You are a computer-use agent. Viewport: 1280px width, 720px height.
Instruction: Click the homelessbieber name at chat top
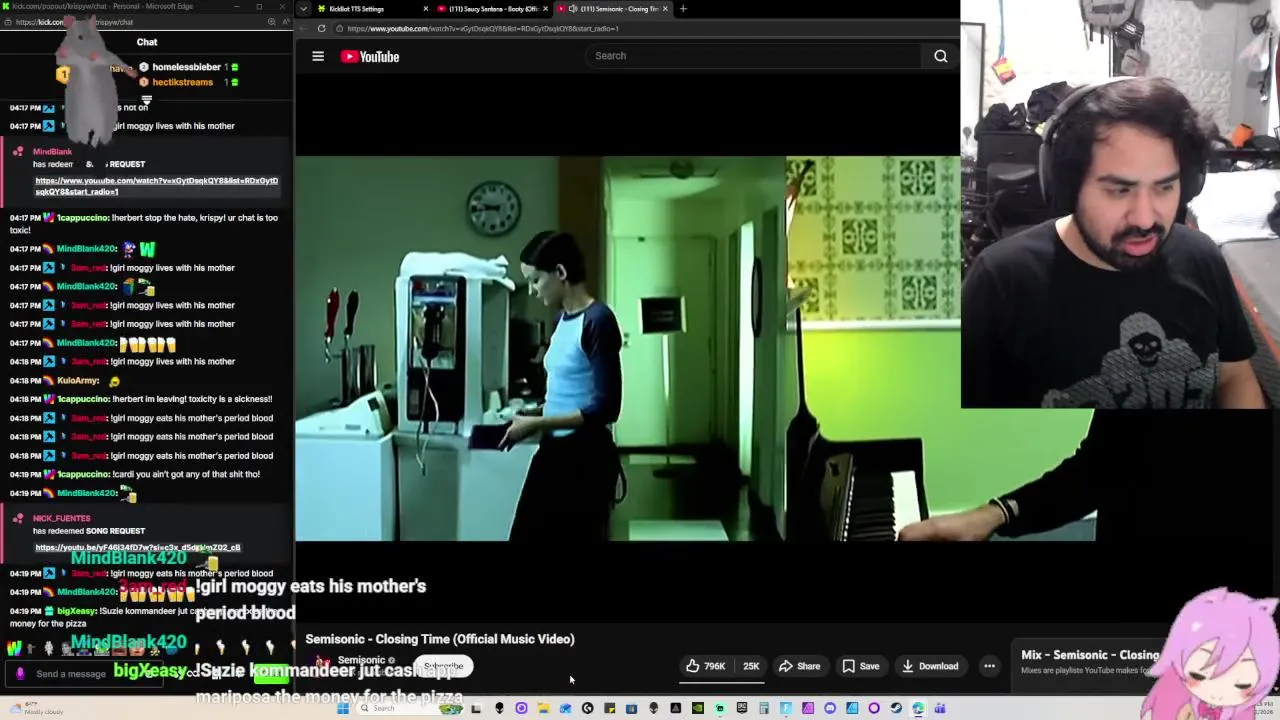coord(186,67)
